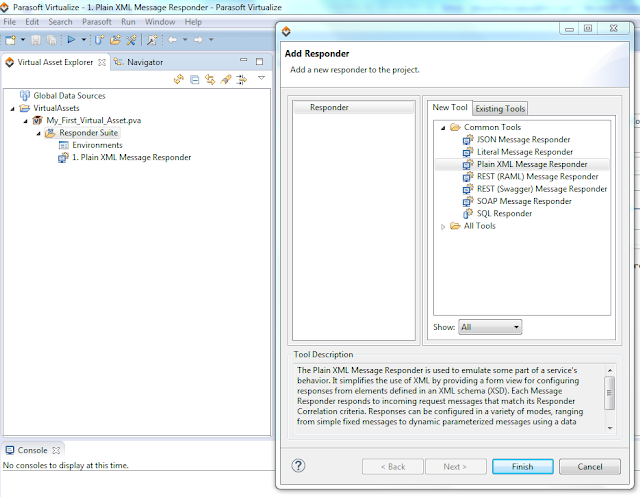Open the Run icon's dropdown arrow
The height and width of the screenshot is (497, 640).
coord(84,40)
